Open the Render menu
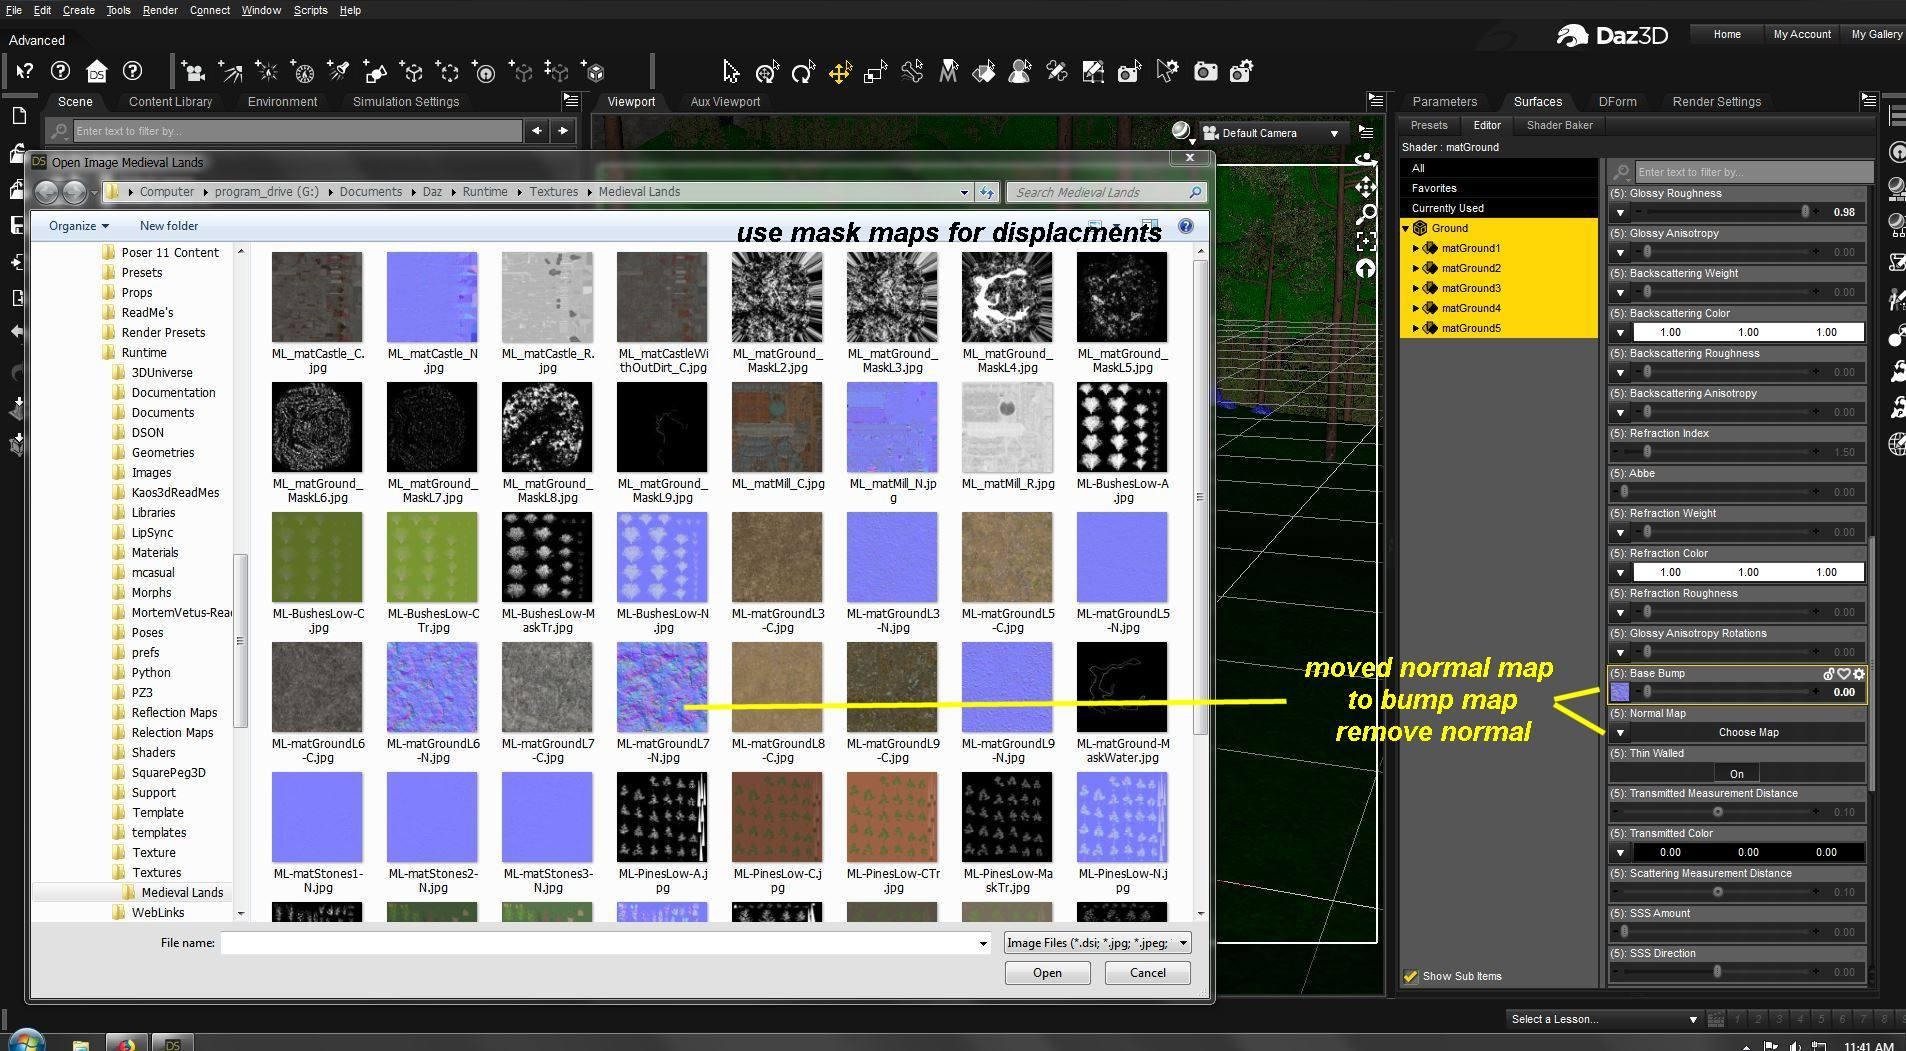Viewport: 1906px width, 1051px height. 159,10
